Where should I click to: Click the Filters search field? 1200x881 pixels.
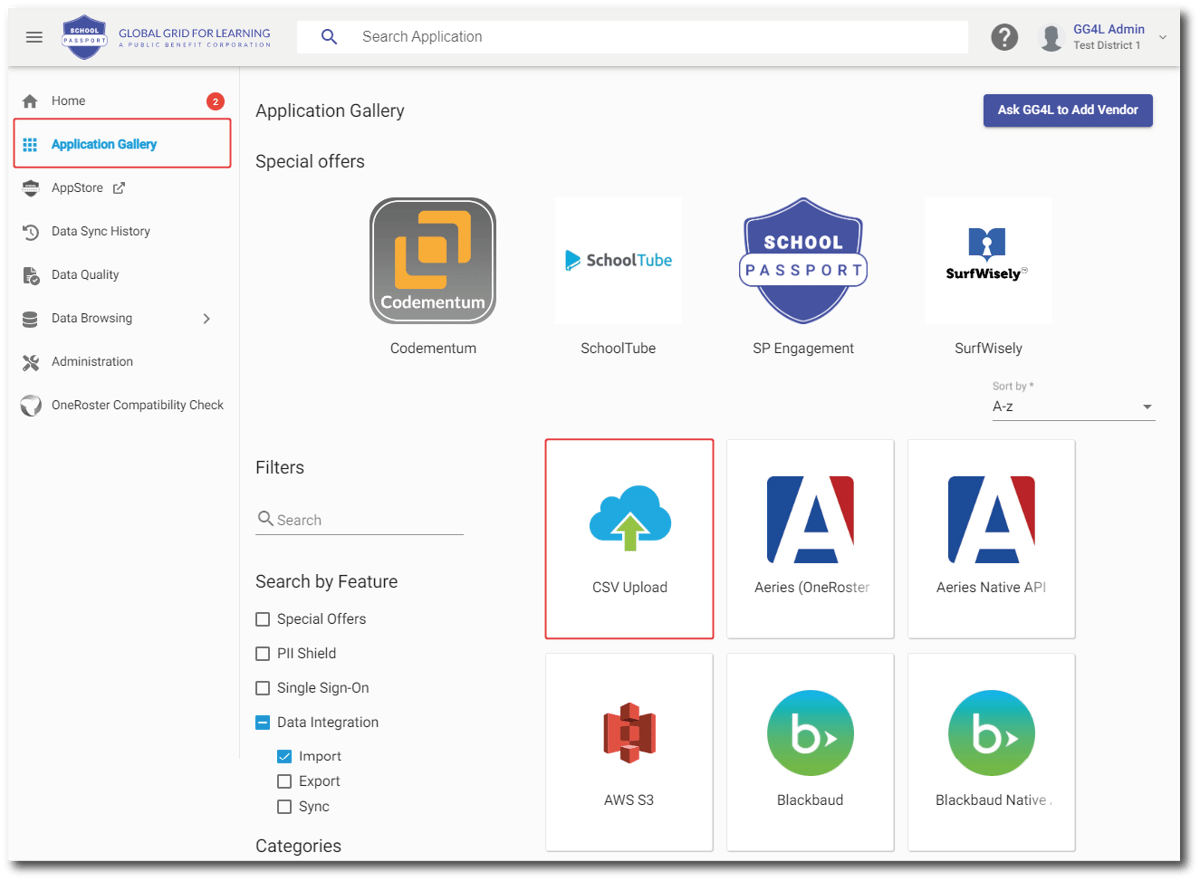(x=360, y=520)
